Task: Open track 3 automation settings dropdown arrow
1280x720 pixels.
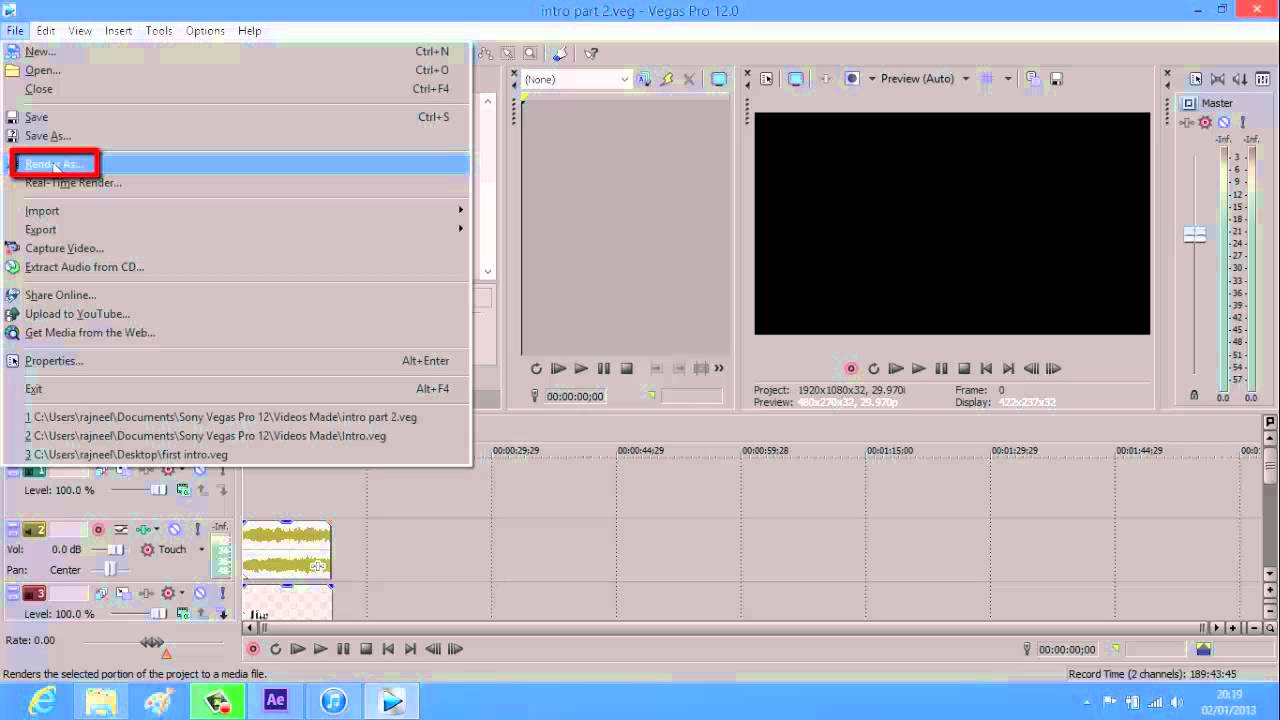Action: (x=181, y=593)
